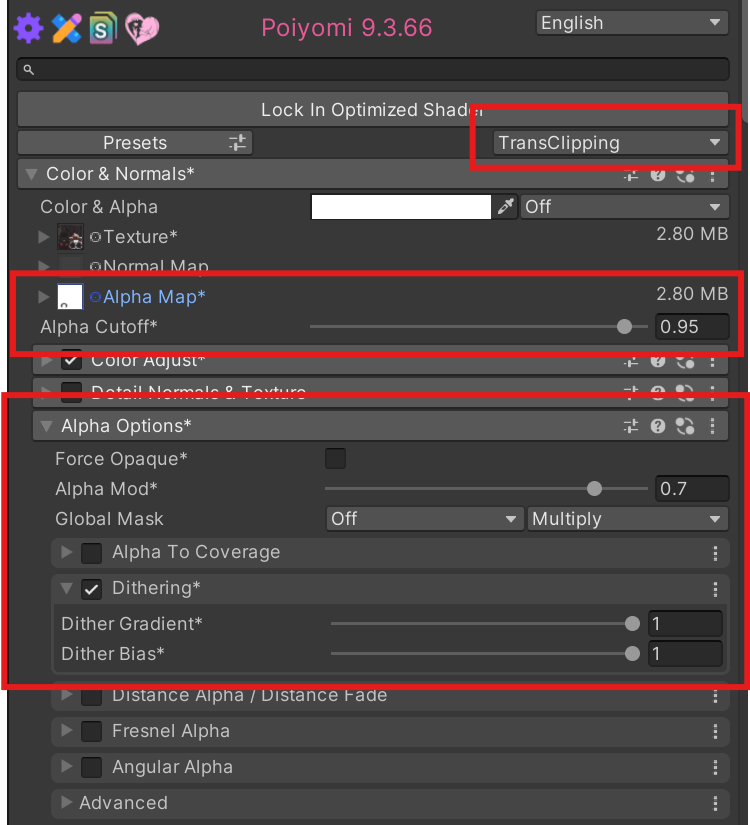
Task: Expand the Texture row arrow
Action: click(44, 237)
